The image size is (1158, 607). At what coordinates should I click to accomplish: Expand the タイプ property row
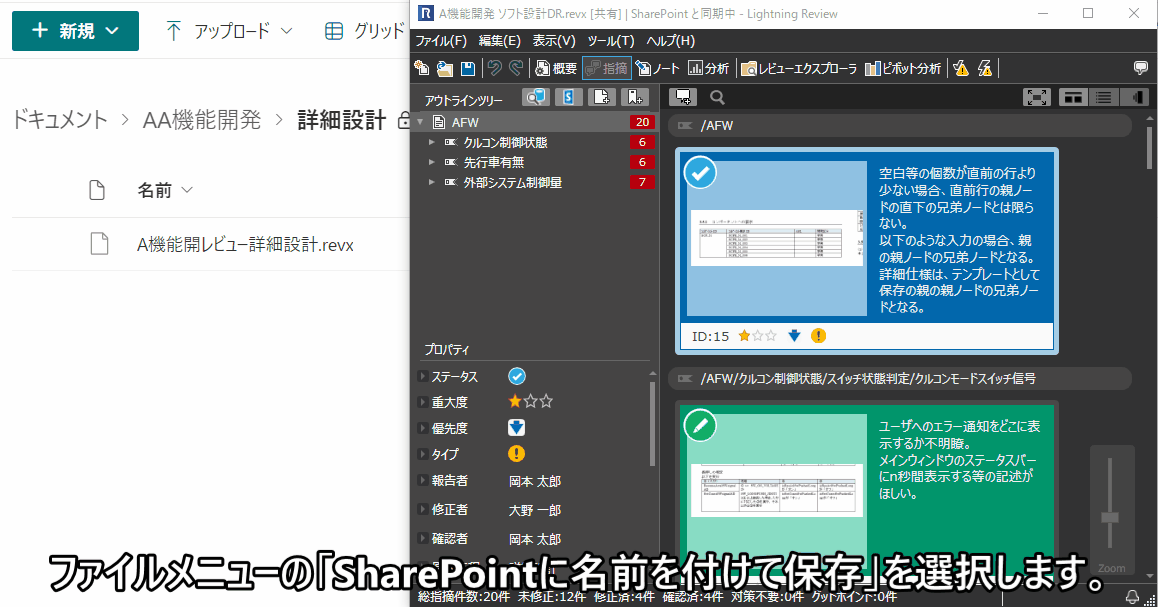422,454
